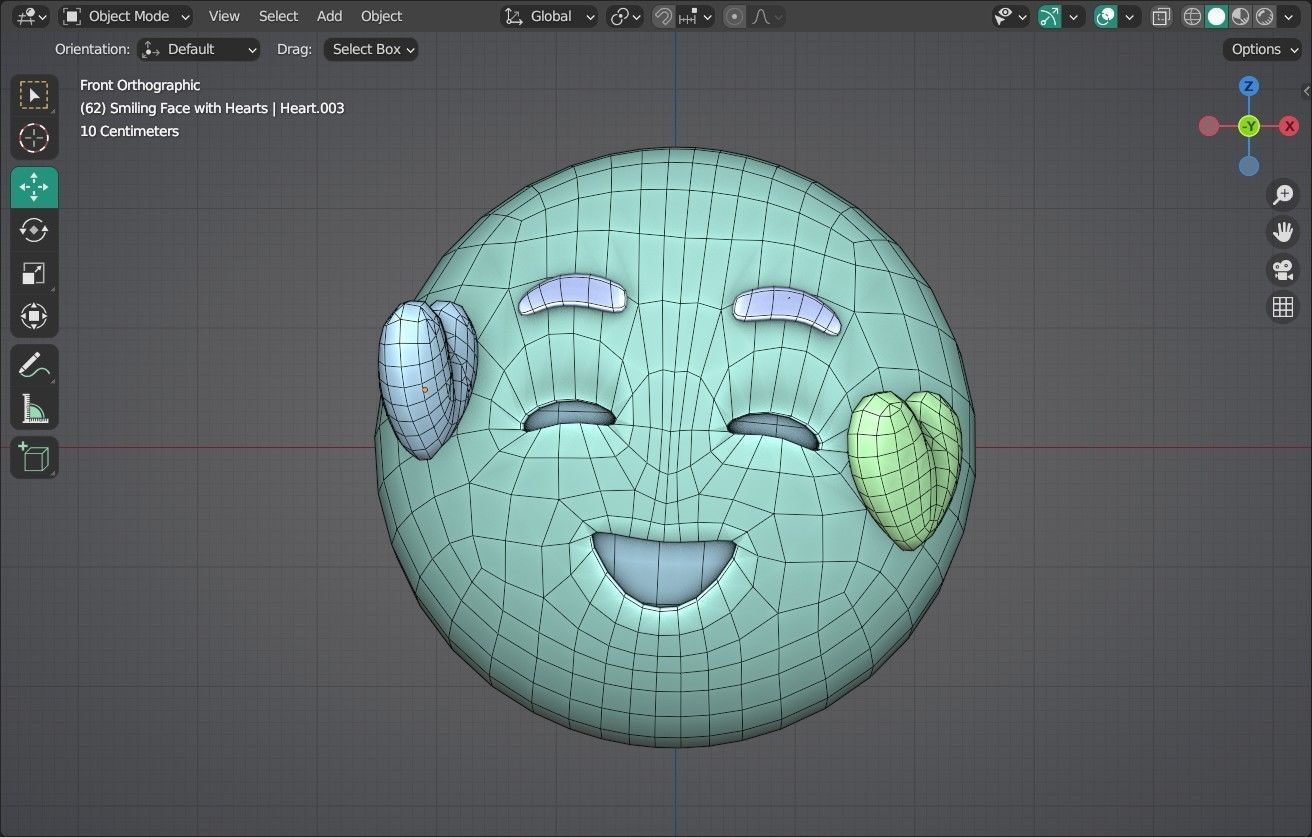Switch to wireframe viewport shading
The image size is (1312, 837).
coord(1192,16)
